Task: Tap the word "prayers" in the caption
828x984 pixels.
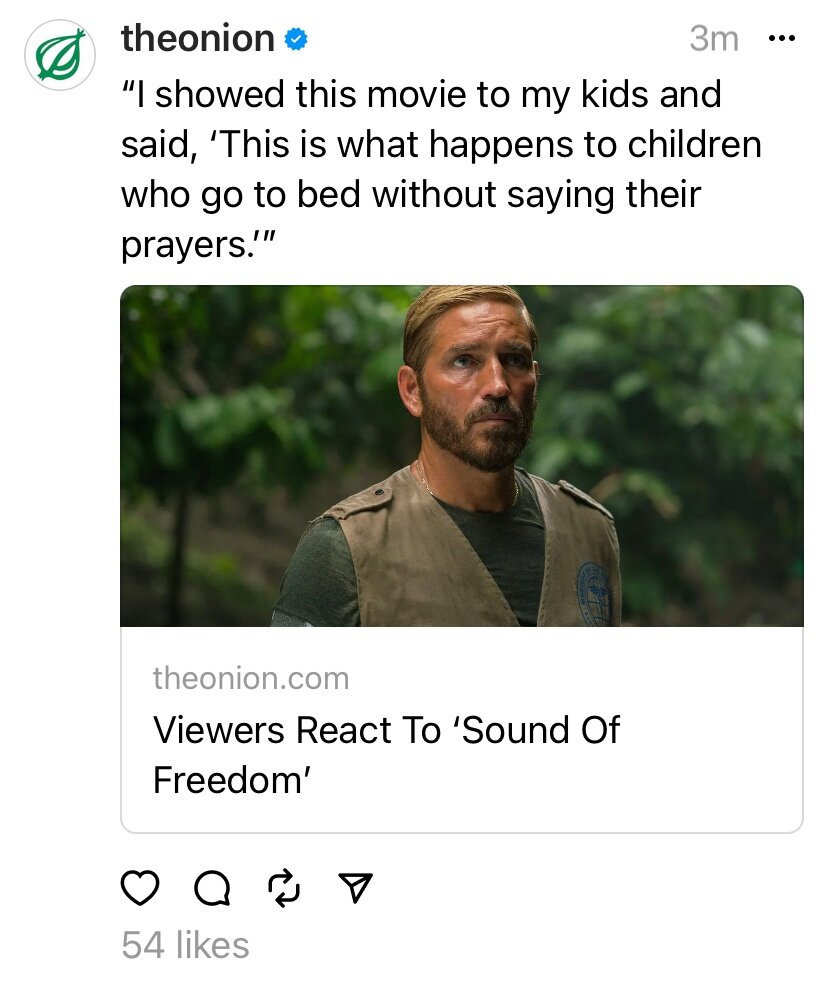Action: [x=185, y=243]
